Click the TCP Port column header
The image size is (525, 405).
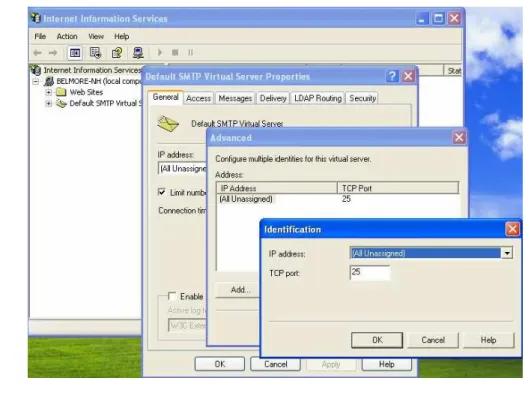click(x=398, y=188)
